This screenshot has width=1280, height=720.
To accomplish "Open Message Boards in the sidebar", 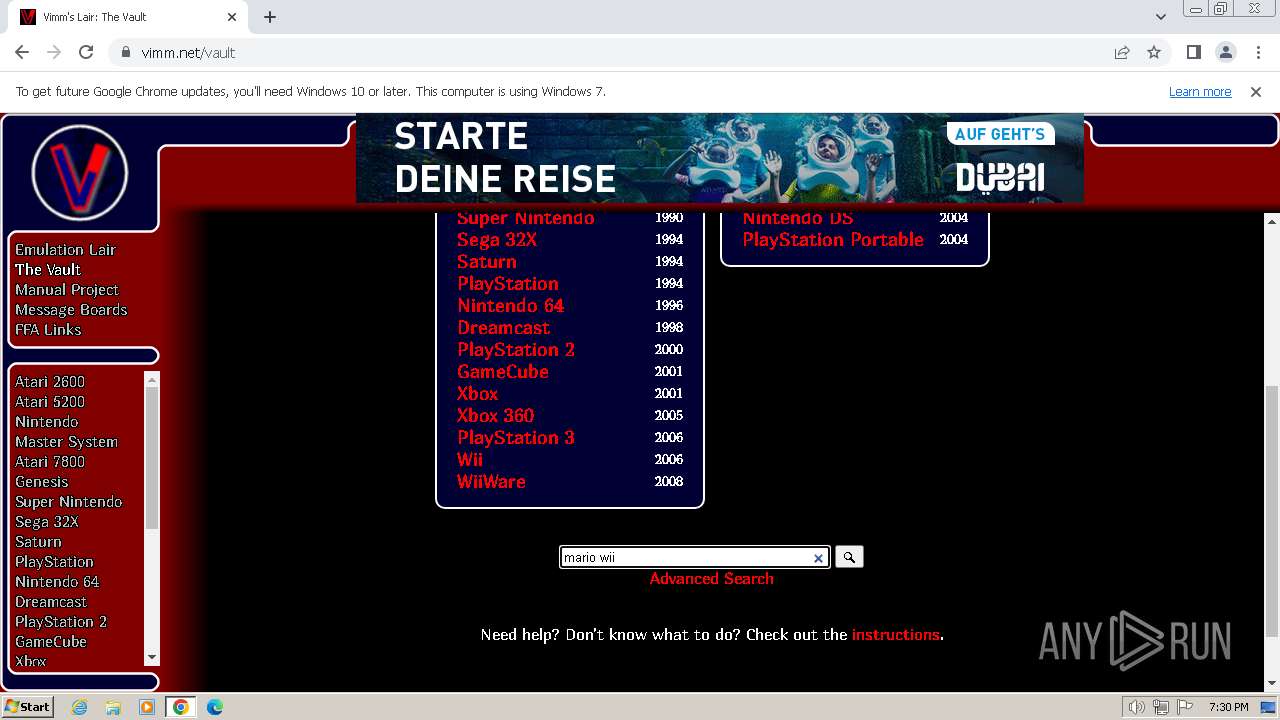I will [71, 309].
